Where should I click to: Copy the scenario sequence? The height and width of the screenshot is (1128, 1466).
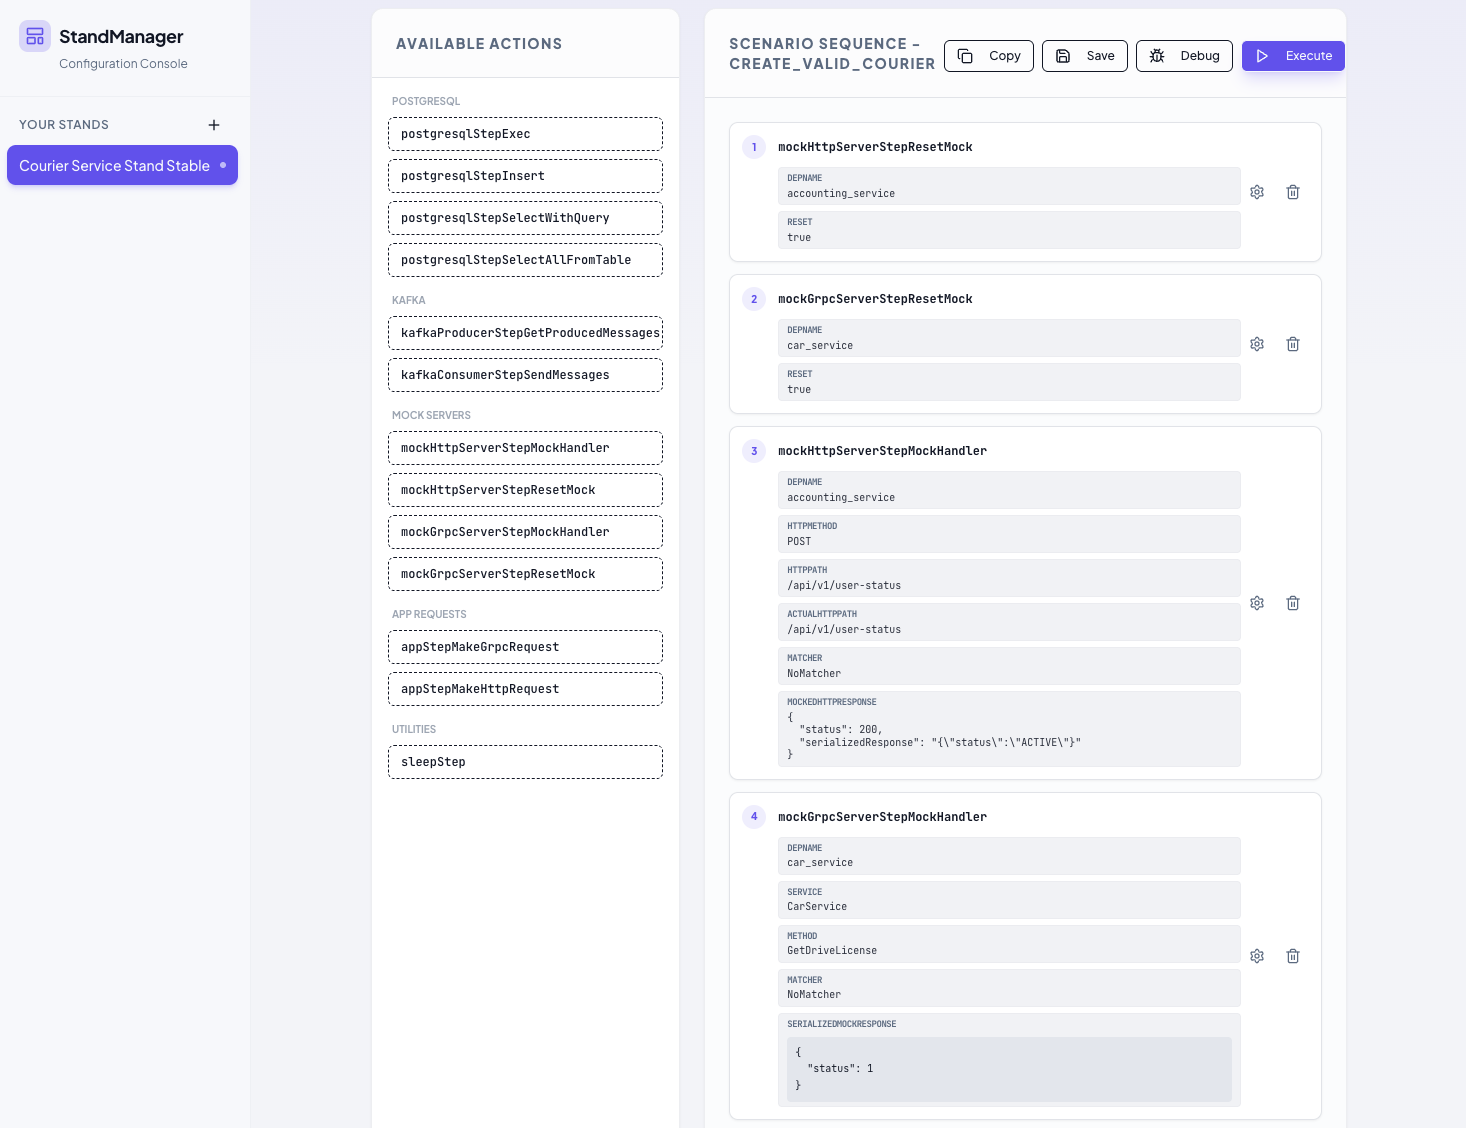[989, 56]
